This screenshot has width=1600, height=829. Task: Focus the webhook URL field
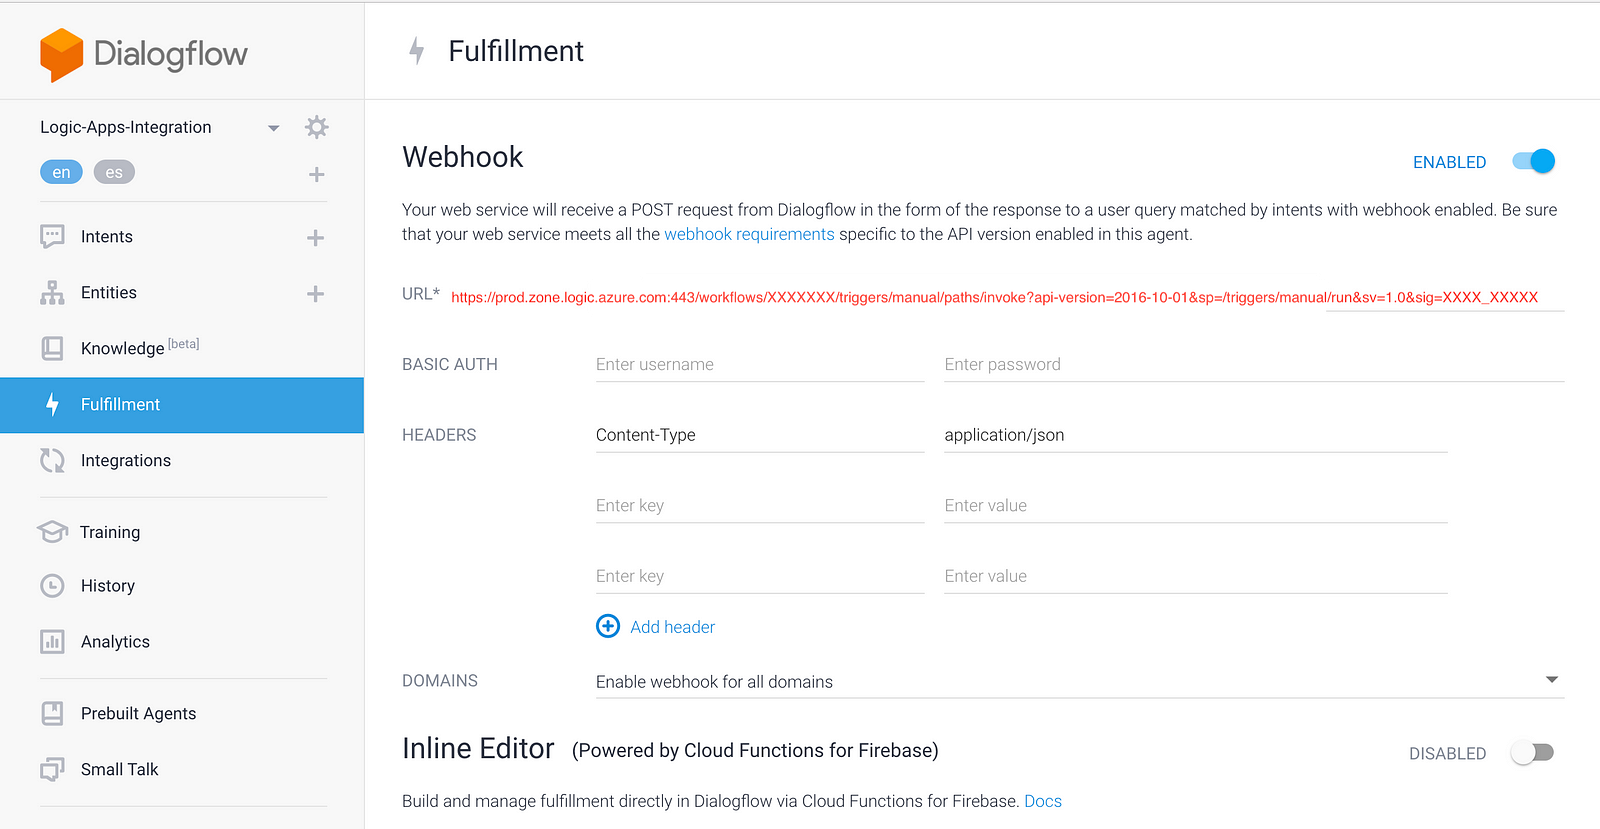click(1006, 297)
